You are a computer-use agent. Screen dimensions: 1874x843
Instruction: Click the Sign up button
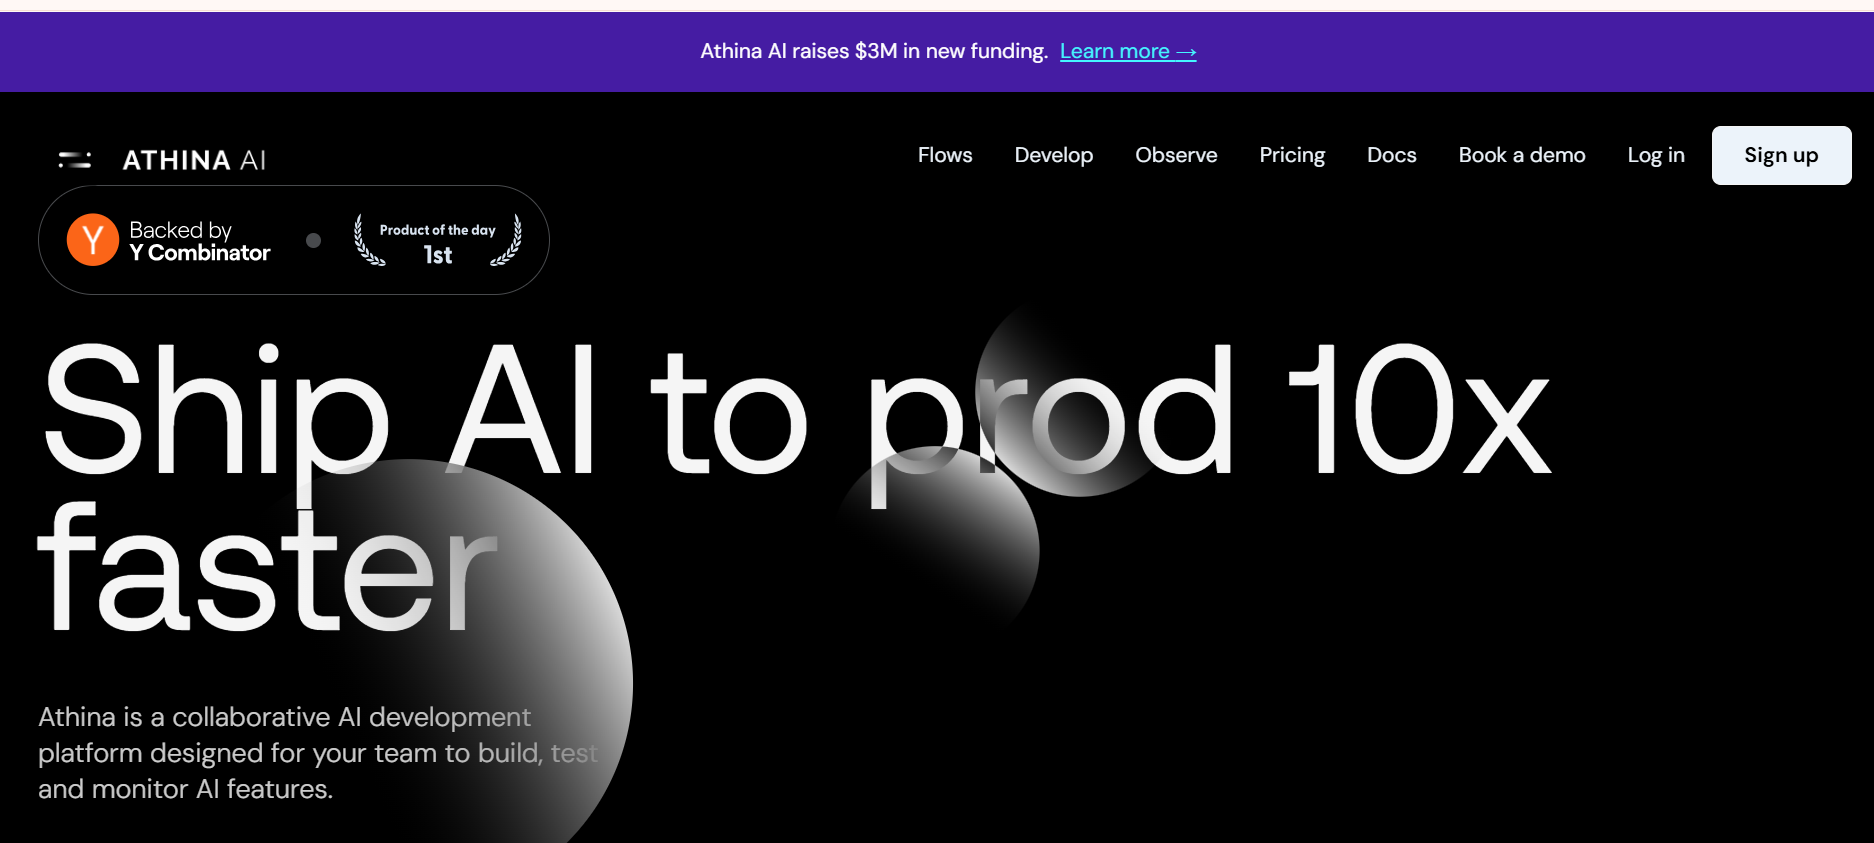pos(1782,155)
